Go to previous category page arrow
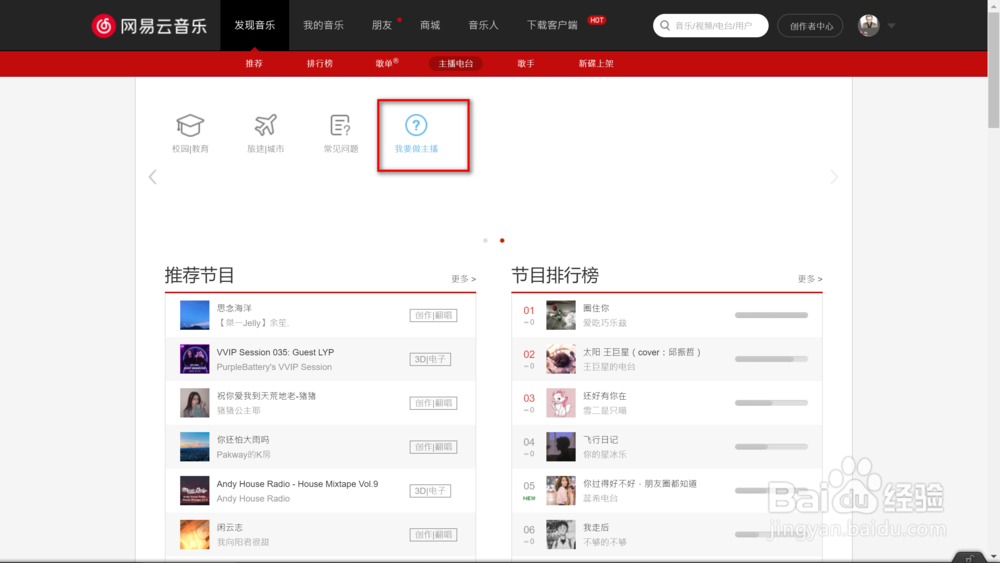Screen dimensions: 1000x563 coord(152,177)
